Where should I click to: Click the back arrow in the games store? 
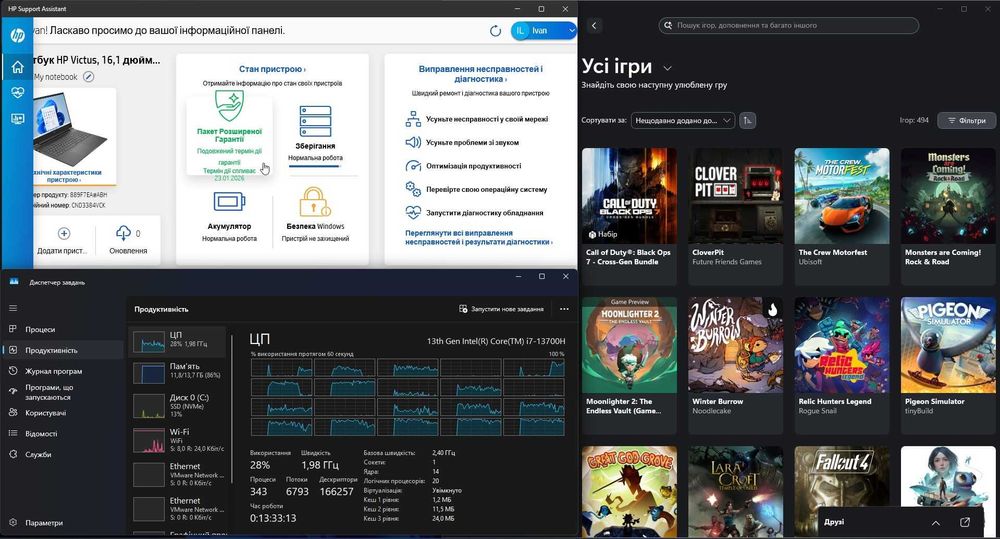(594, 25)
